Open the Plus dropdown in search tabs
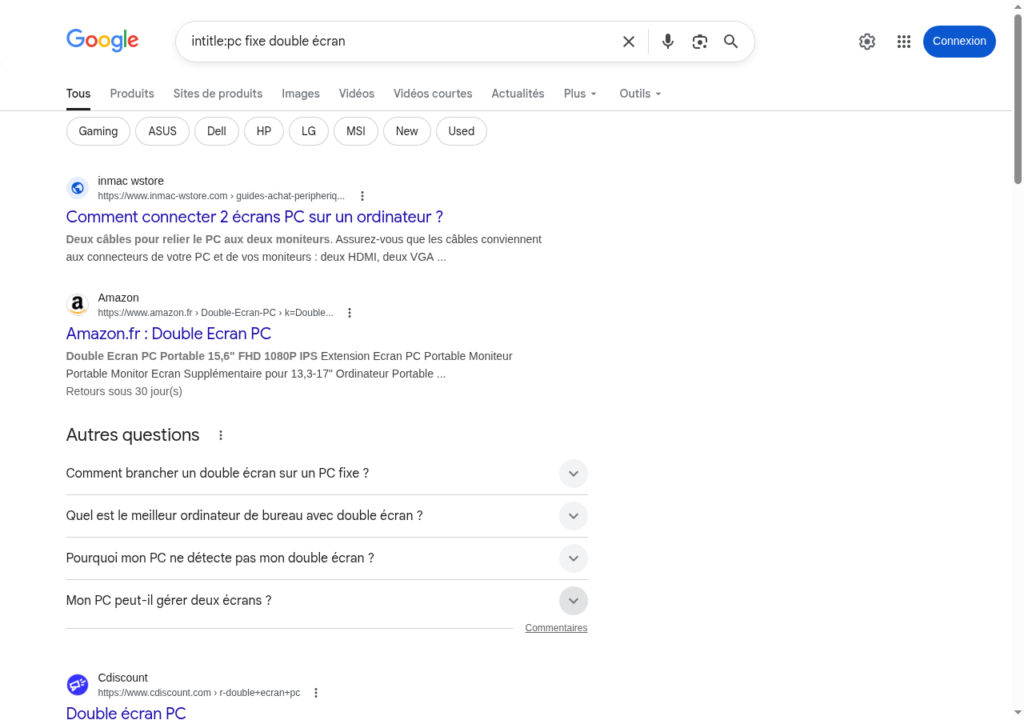Image resolution: width=1024 pixels, height=720 pixels. coord(580,93)
